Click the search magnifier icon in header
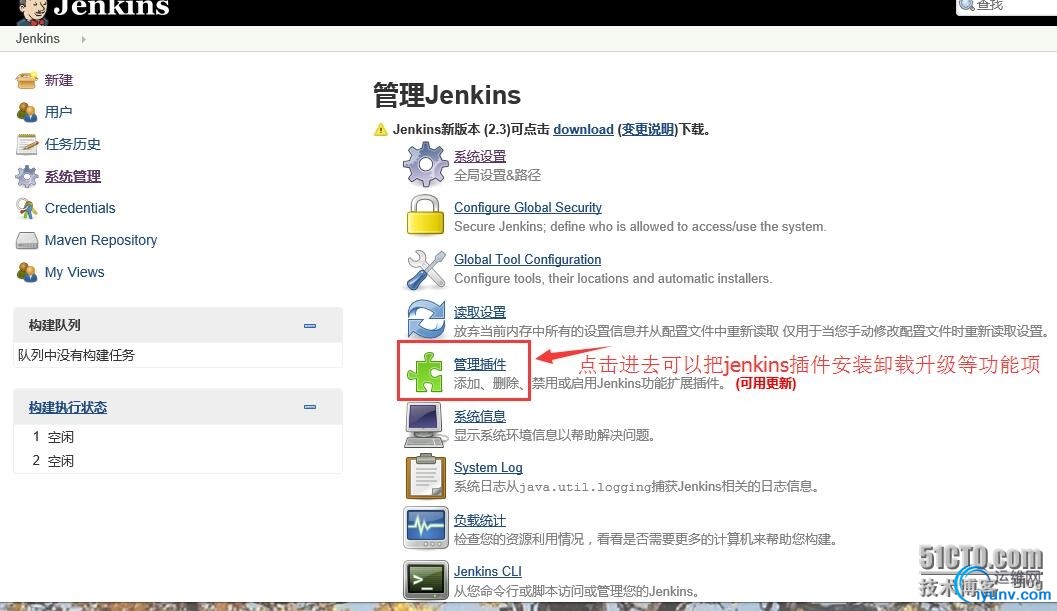Viewport: 1057px width, 611px height. point(967,5)
